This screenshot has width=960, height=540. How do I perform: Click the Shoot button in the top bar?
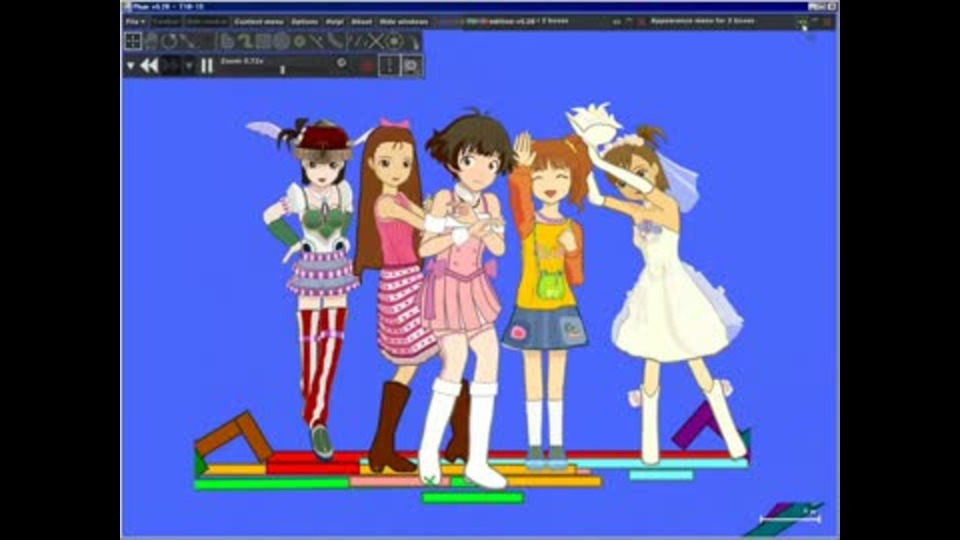[x=361, y=21]
